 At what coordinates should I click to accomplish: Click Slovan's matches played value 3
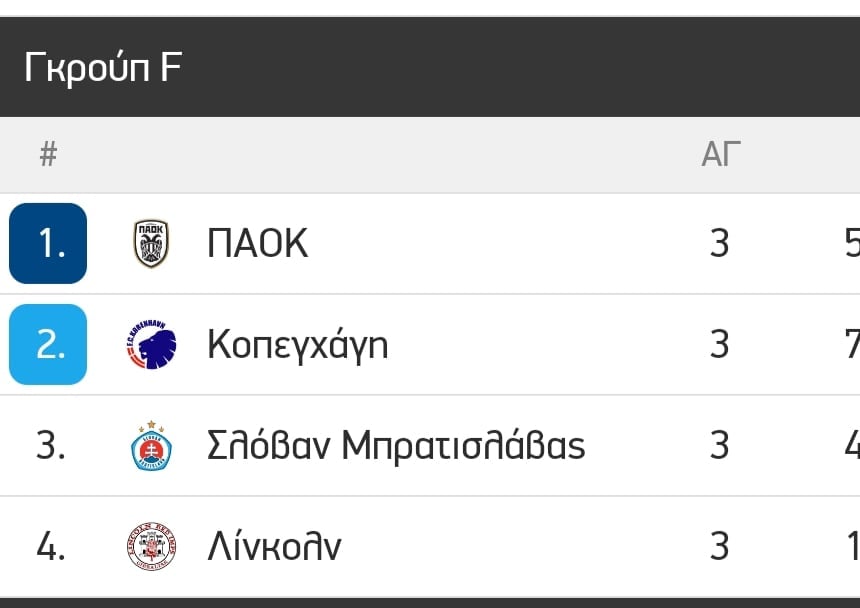[x=720, y=445]
